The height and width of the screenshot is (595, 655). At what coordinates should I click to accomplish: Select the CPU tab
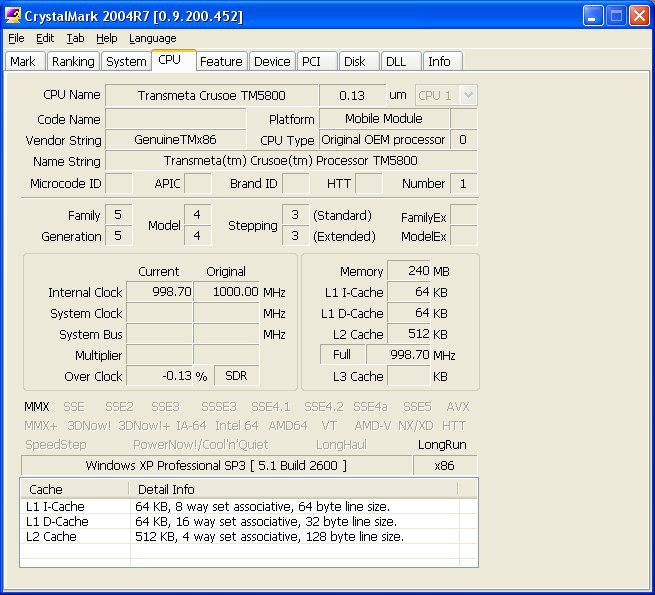point(173,60)
